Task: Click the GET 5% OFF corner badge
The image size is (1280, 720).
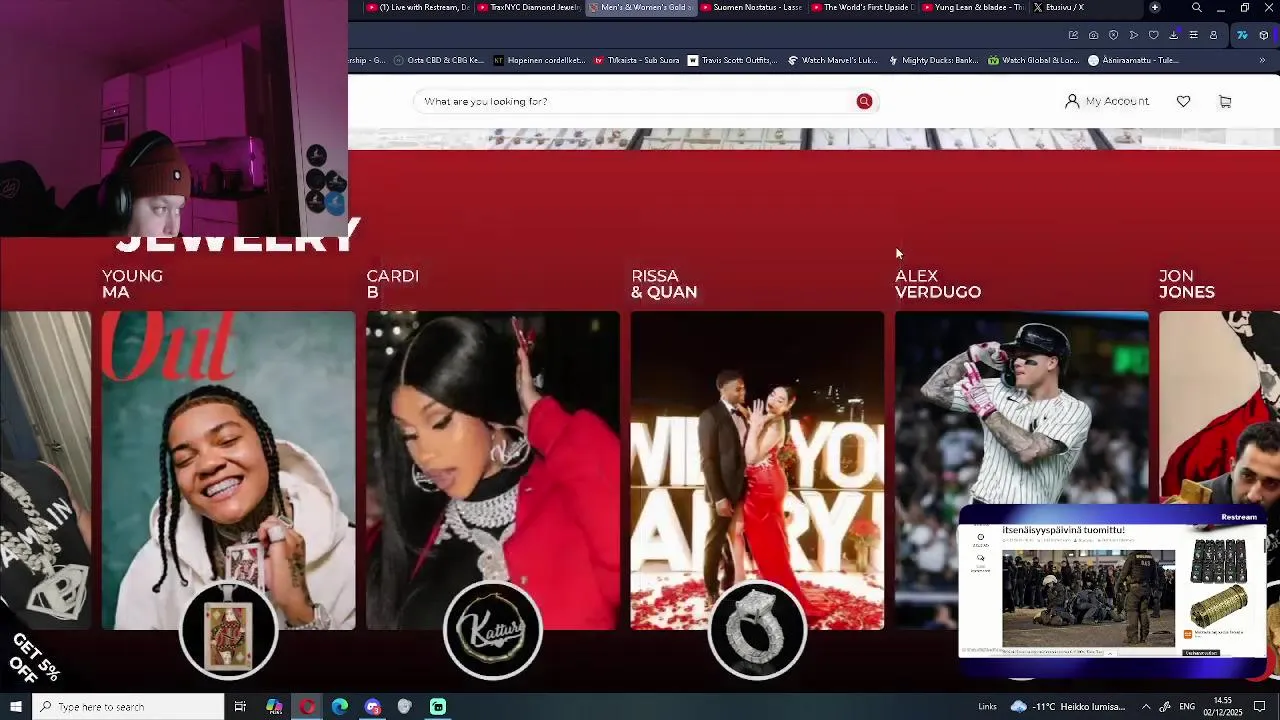Action: 33,657
